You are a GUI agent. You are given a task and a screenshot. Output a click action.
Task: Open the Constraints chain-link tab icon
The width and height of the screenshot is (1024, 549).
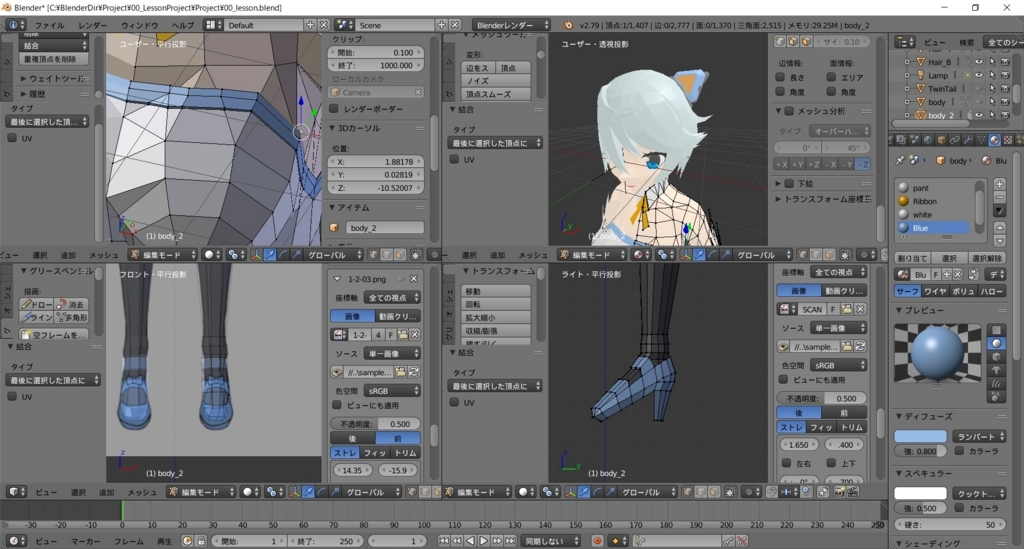pyautogui.click(x=954, y=140)
